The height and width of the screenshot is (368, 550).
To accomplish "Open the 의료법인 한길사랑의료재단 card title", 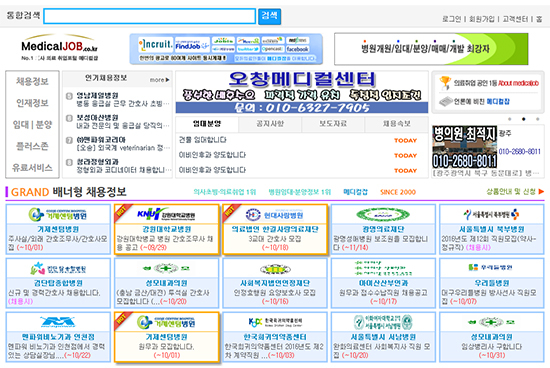I will pos(275,229).
